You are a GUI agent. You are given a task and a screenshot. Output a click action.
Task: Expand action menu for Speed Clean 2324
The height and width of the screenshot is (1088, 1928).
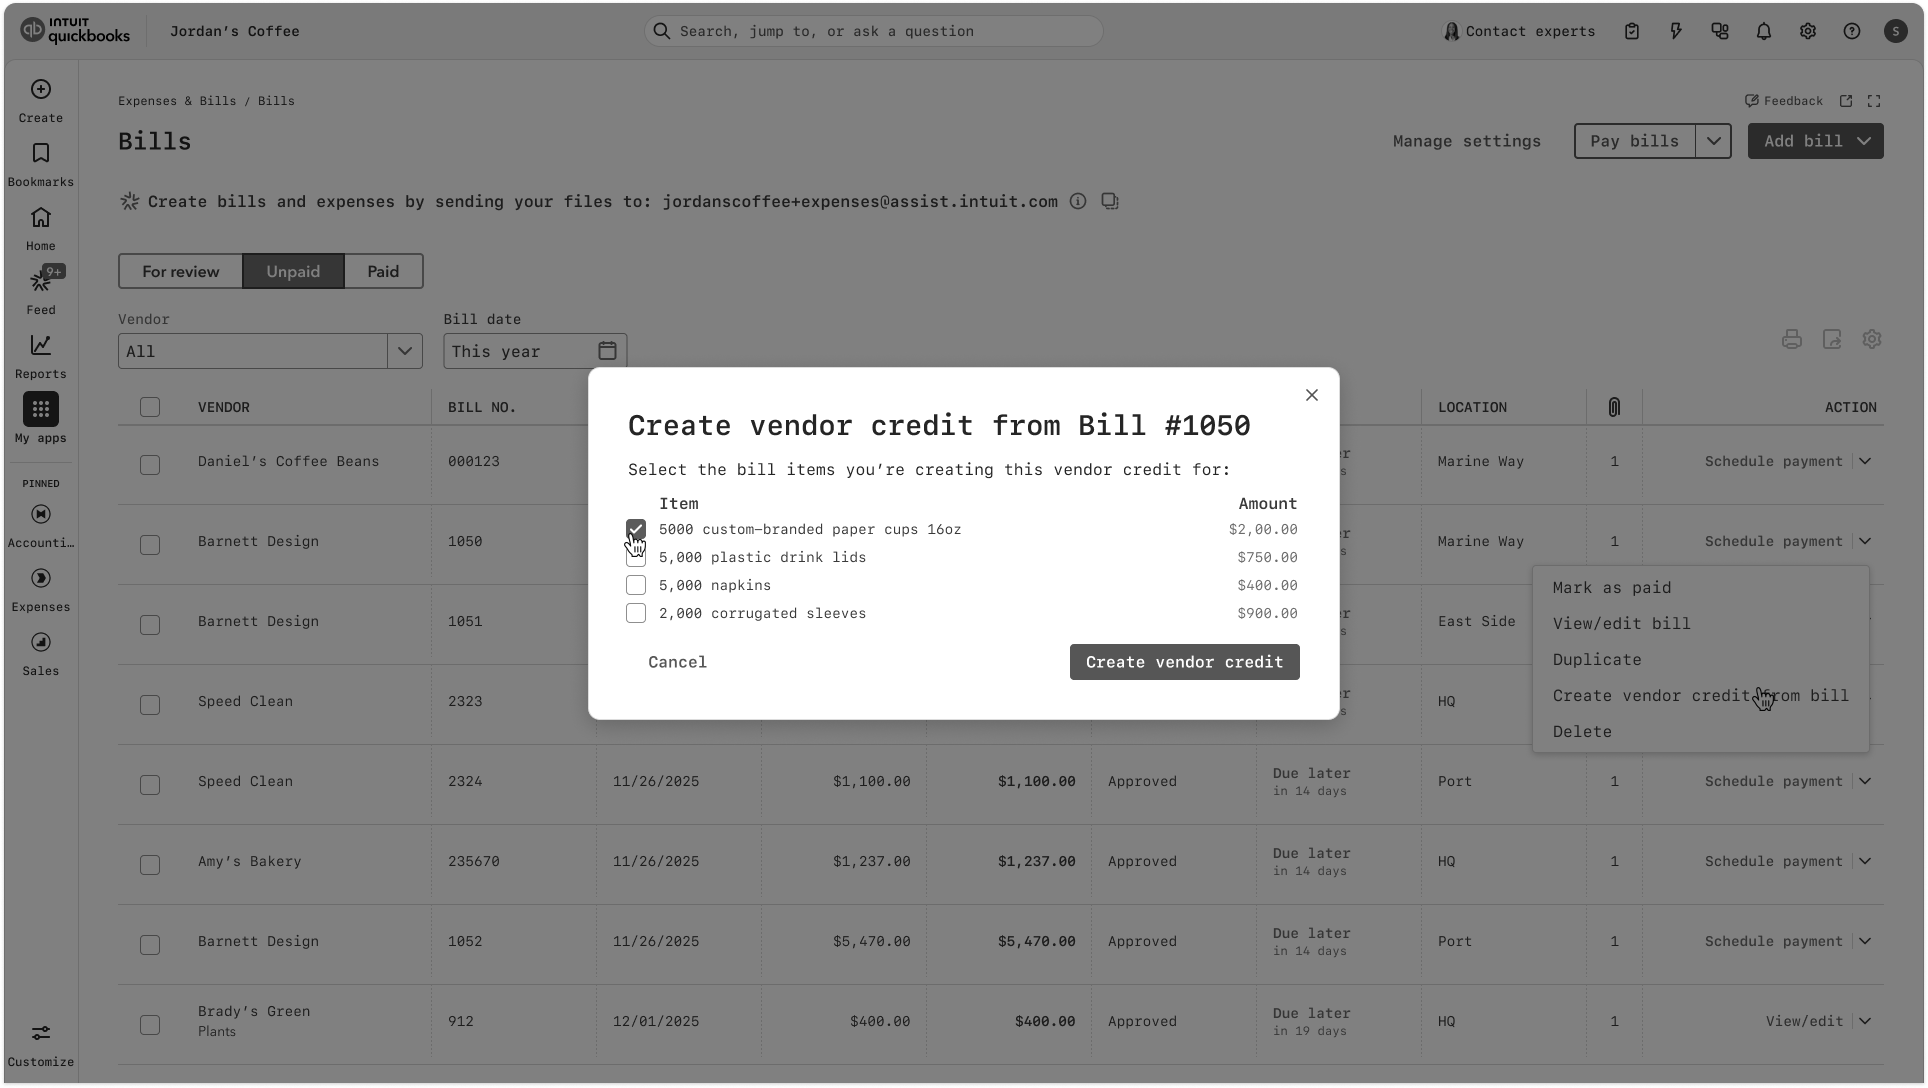(1865, 781)
